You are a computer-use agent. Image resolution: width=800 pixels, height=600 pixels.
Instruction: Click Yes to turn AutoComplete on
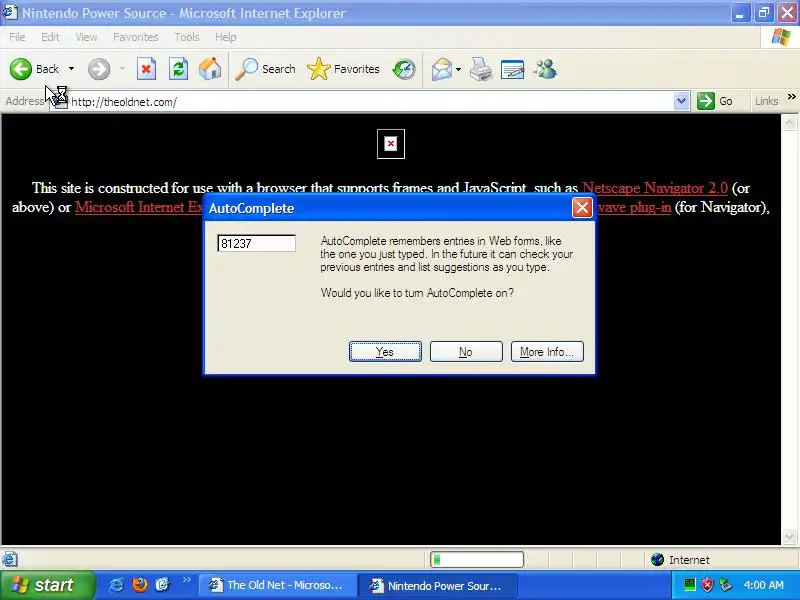(385, 352)
